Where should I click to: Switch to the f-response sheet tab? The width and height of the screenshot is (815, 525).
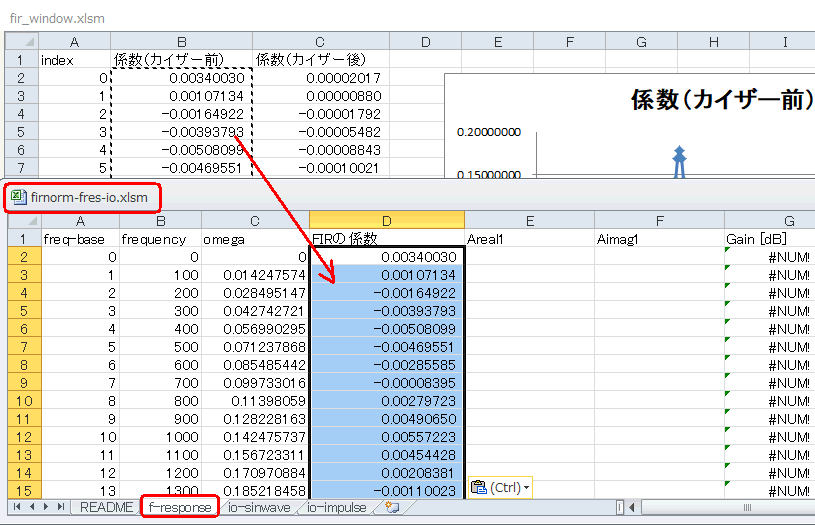pos(180,507)
